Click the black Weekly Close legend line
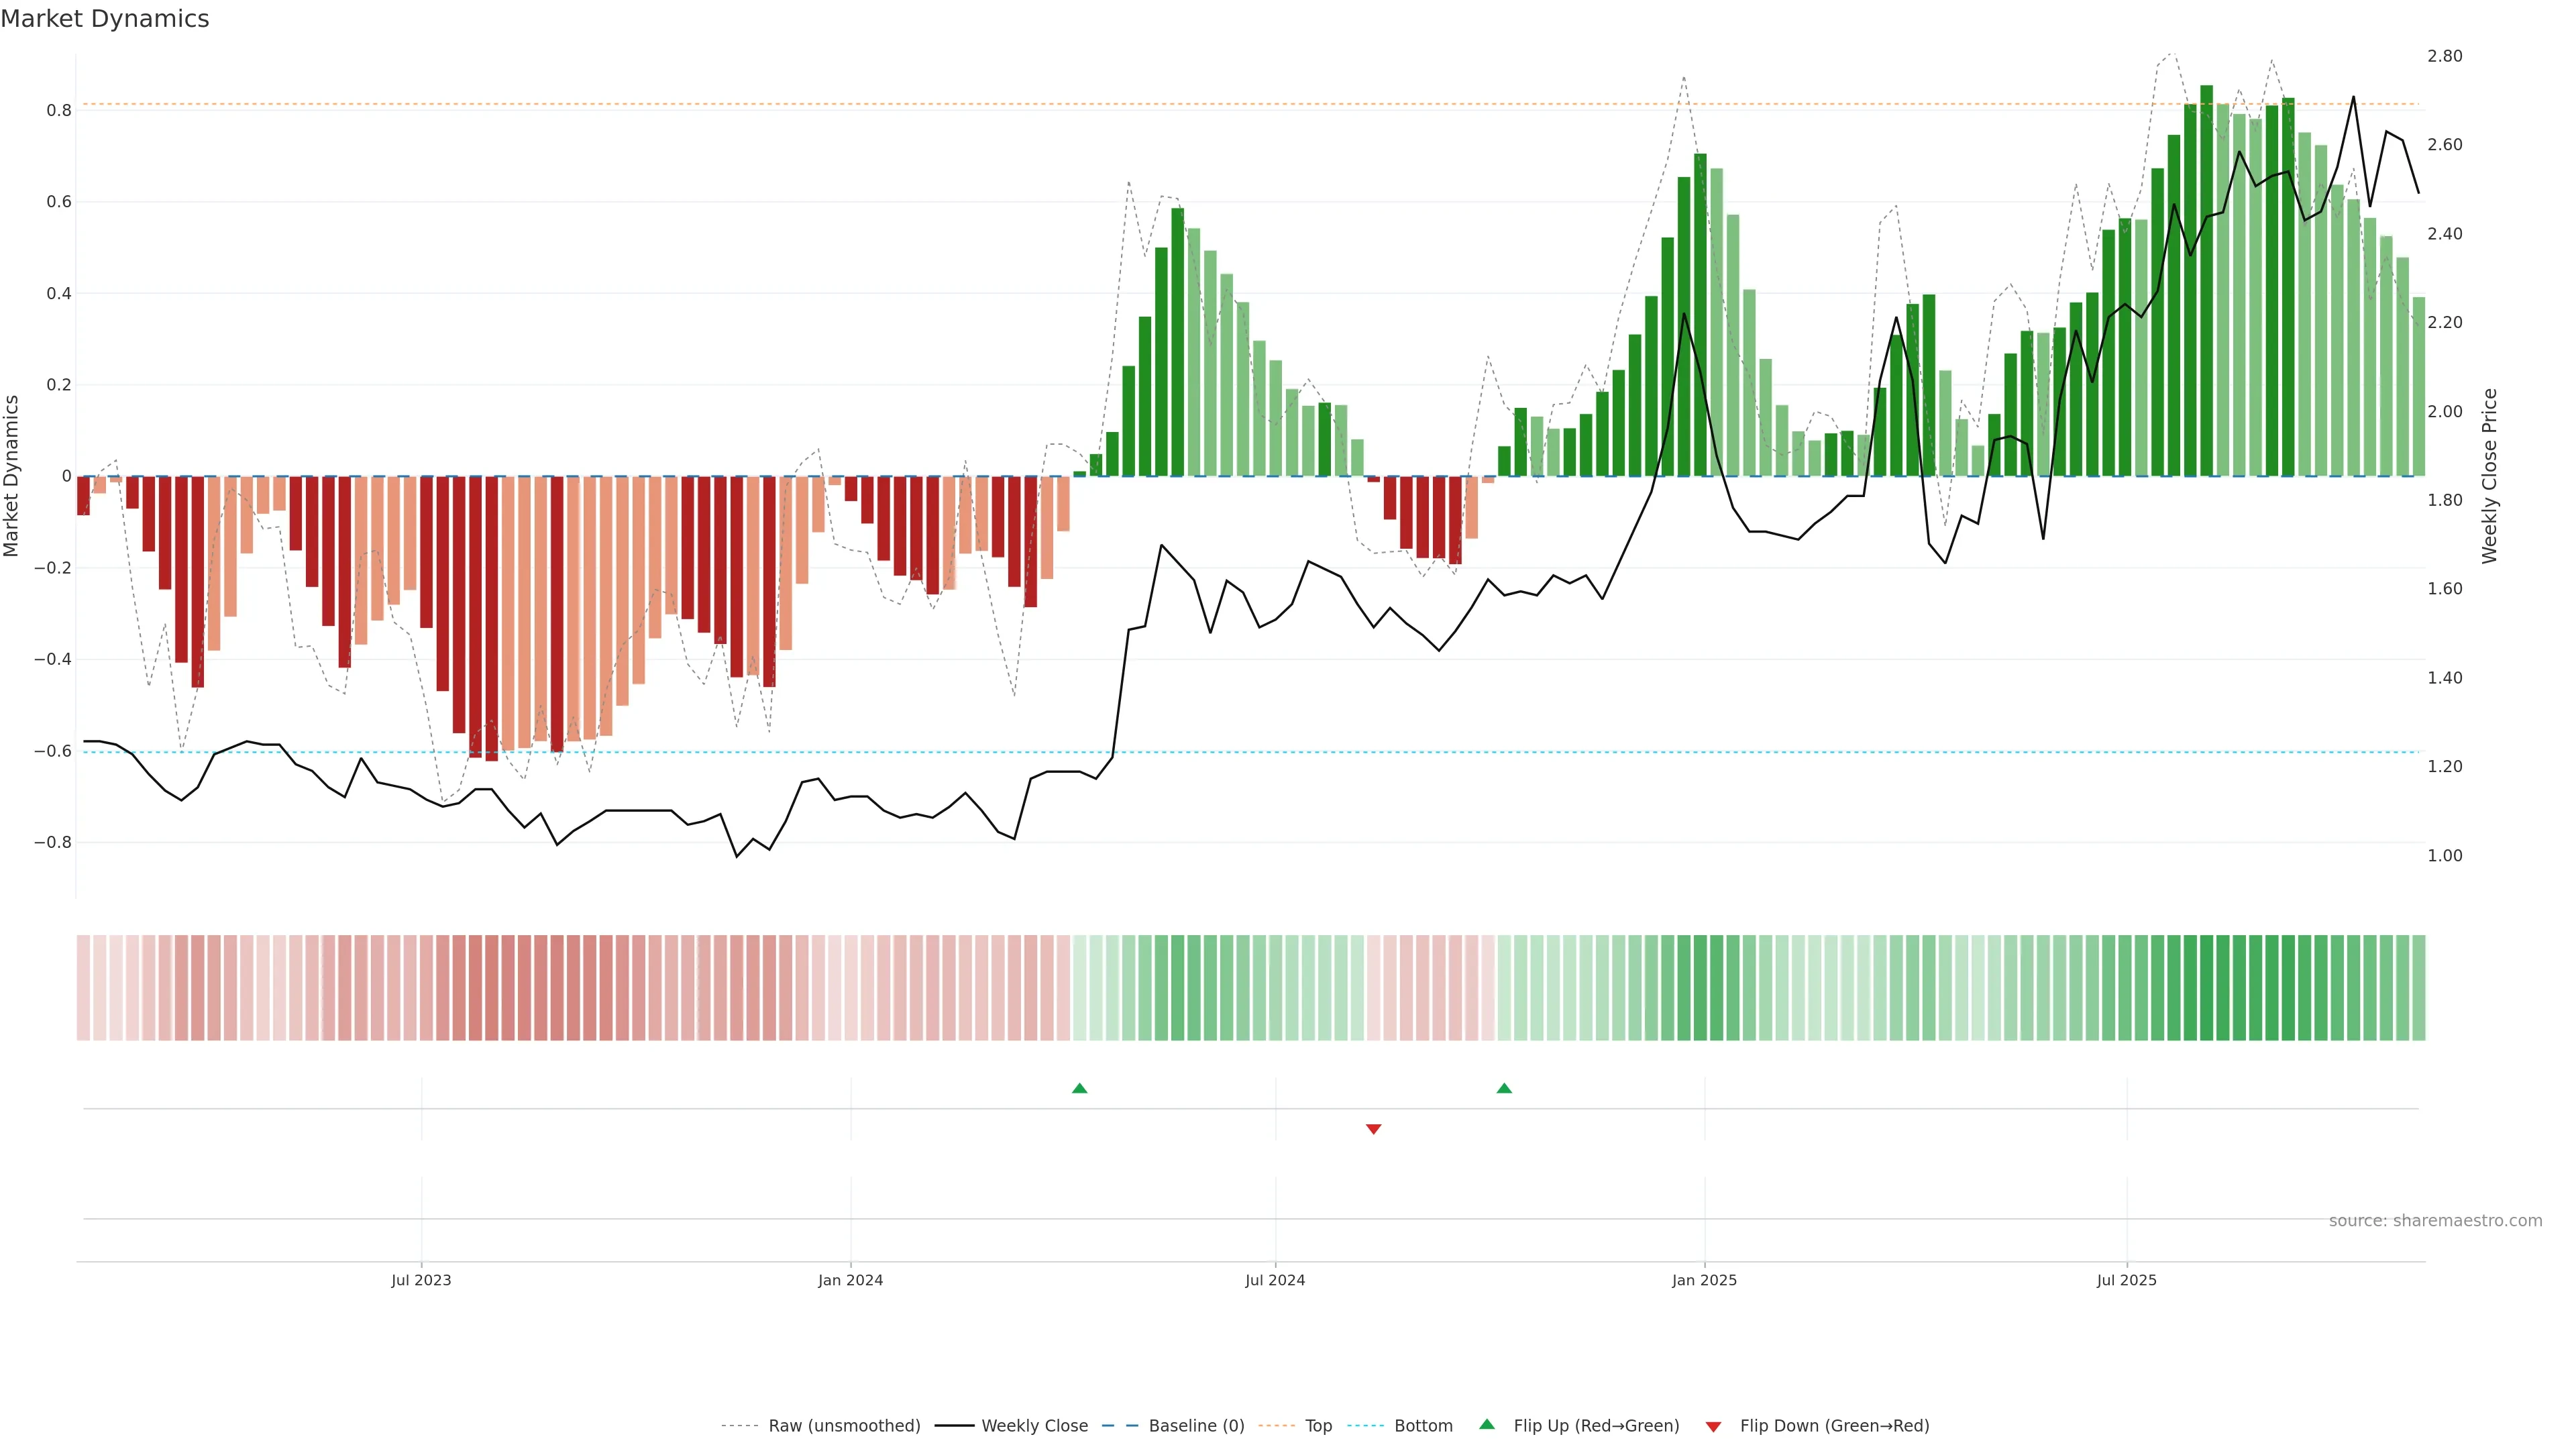The width and height of the screenshot is (2576, 1449). [x=954, y=1426]
